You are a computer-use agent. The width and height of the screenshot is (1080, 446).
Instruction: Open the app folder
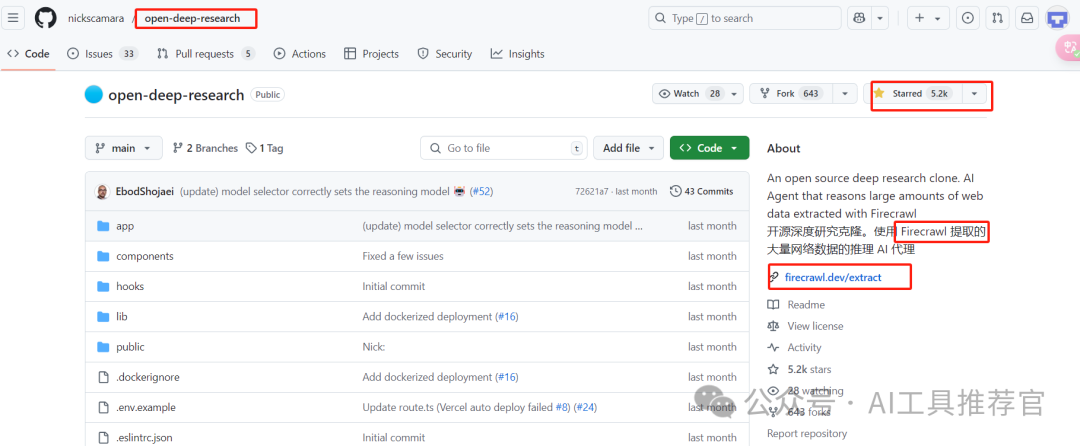(x=125, y=226)
